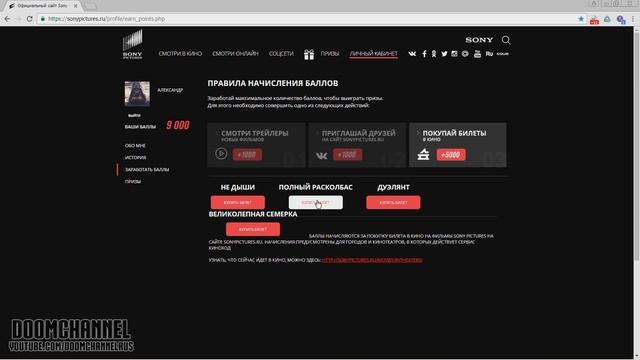Open the Twitter bird icon

point(444,53)
